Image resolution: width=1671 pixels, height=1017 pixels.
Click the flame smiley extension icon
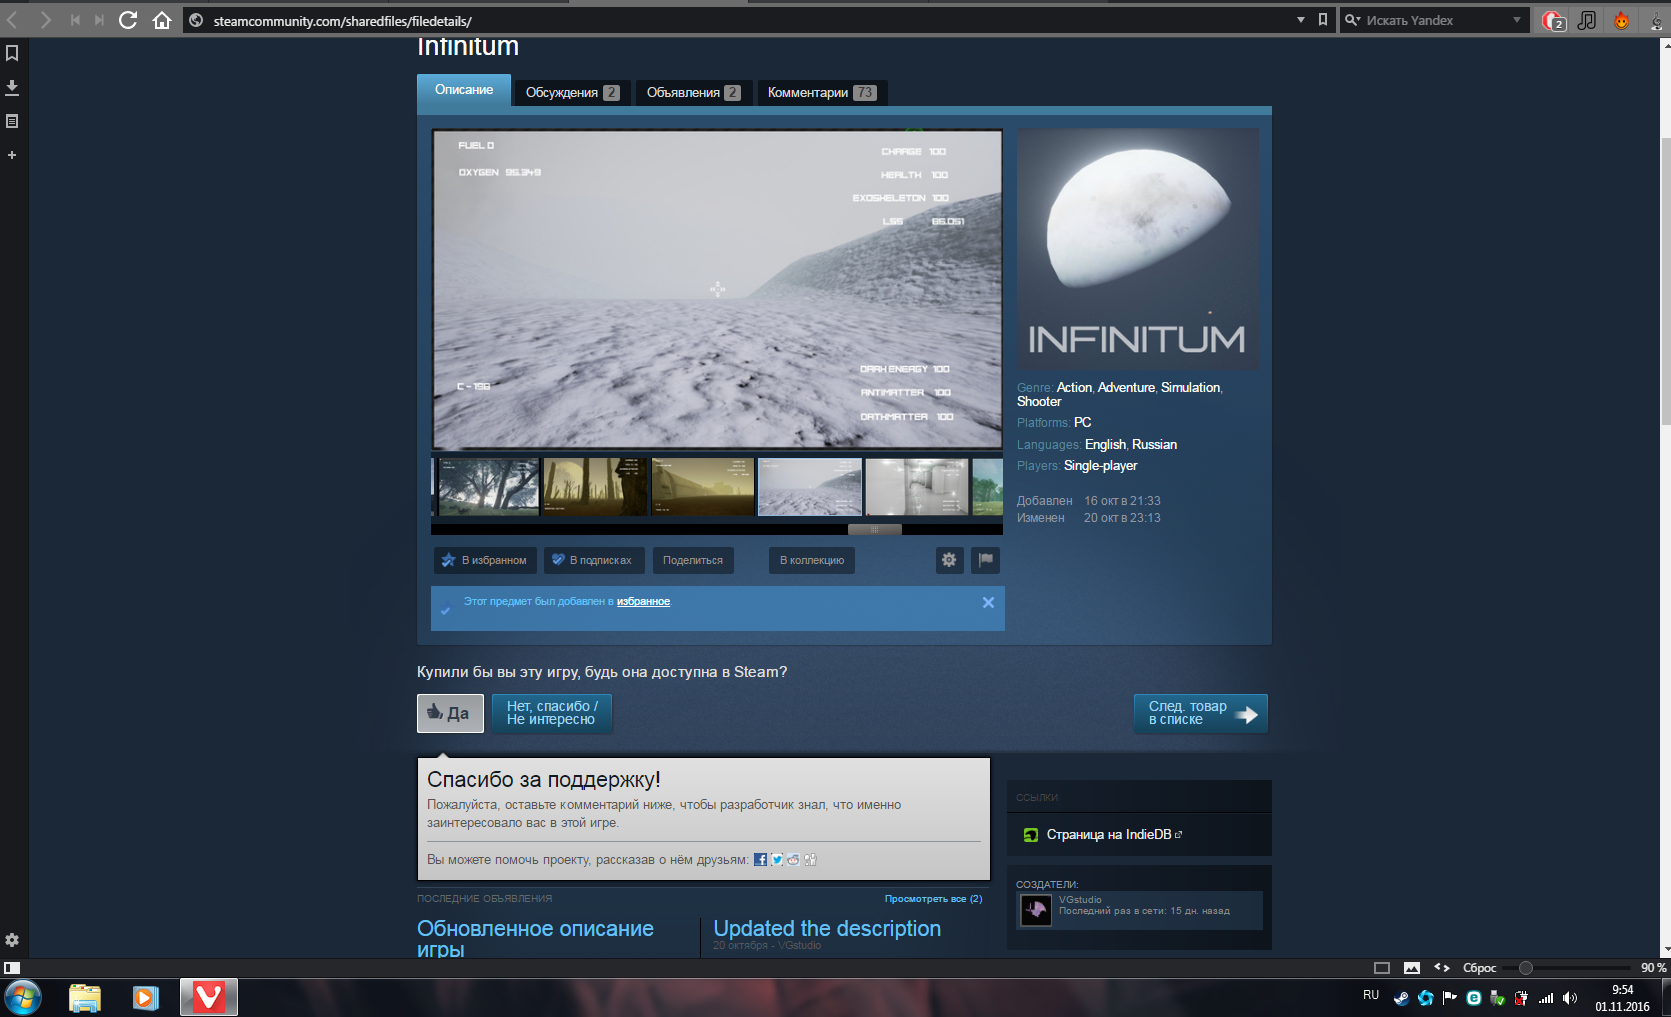(x=1621, y=20)
